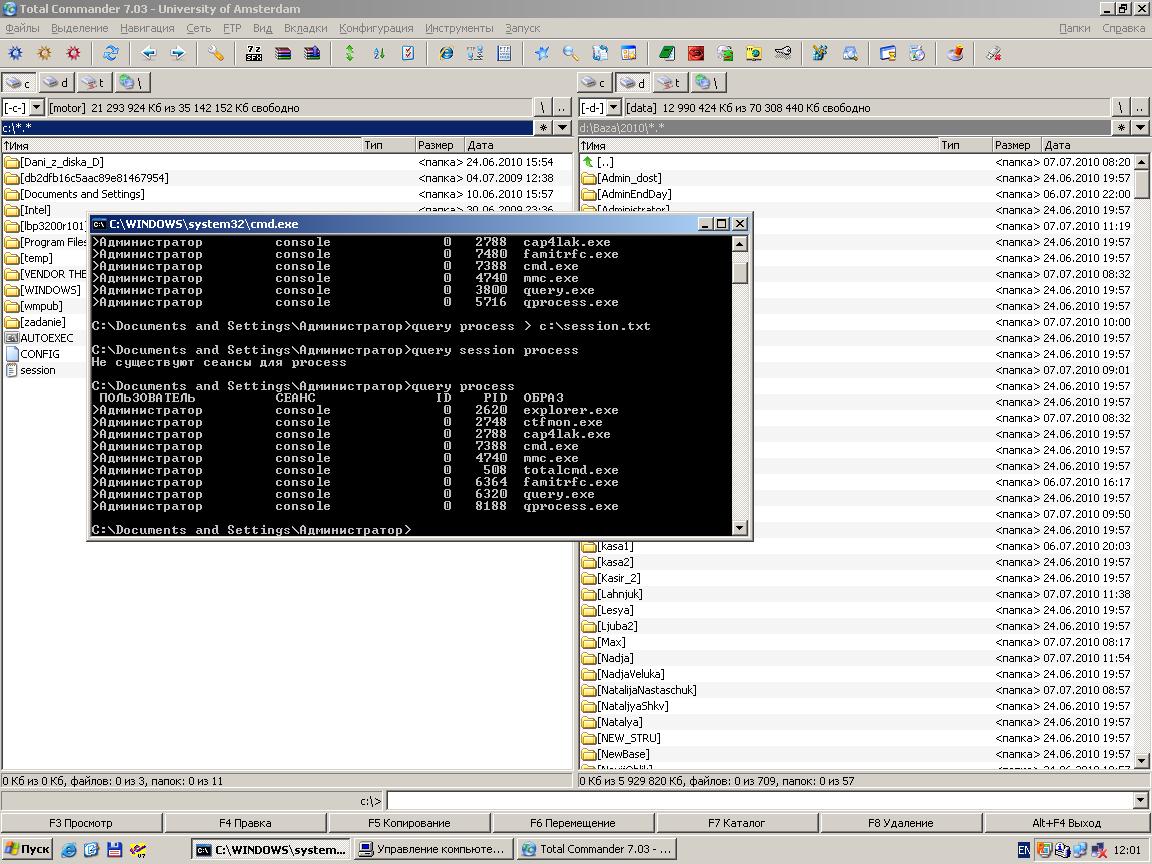Open the Конфигурация menu

[376, 28]
